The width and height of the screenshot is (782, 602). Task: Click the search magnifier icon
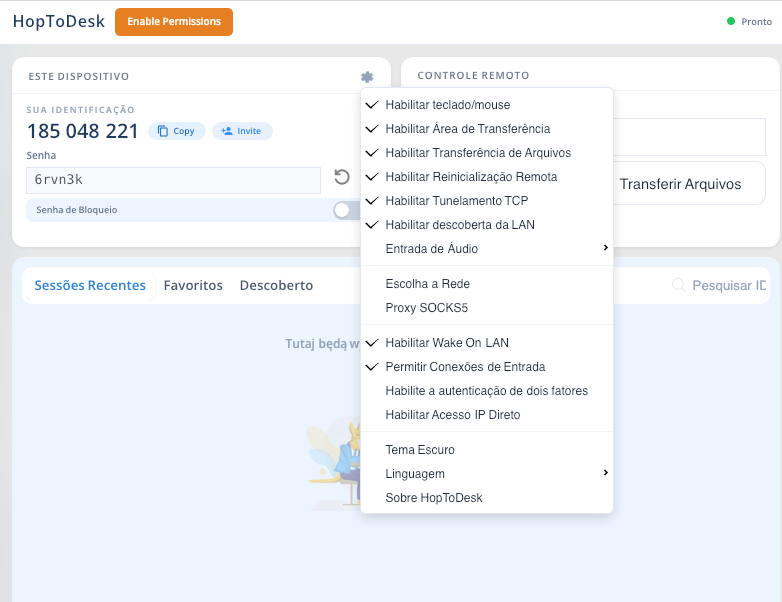[x=678, y=285]
